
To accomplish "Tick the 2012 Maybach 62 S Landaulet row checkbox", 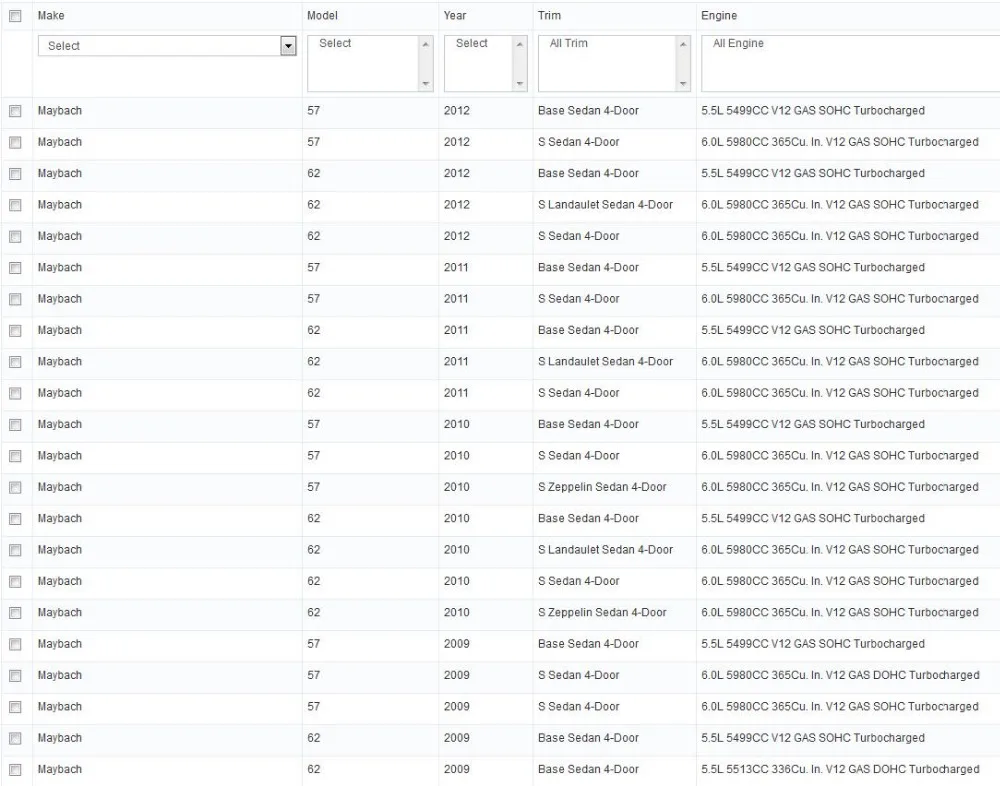I will (15, 205).
